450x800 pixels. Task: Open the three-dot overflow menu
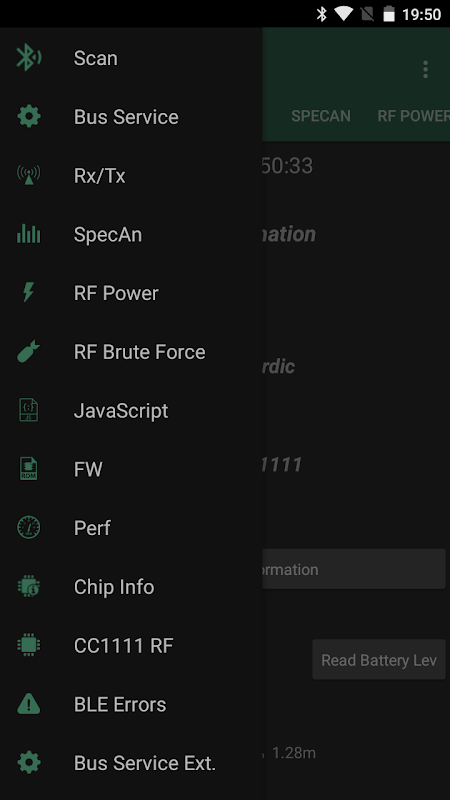click(x=426, y=69)
